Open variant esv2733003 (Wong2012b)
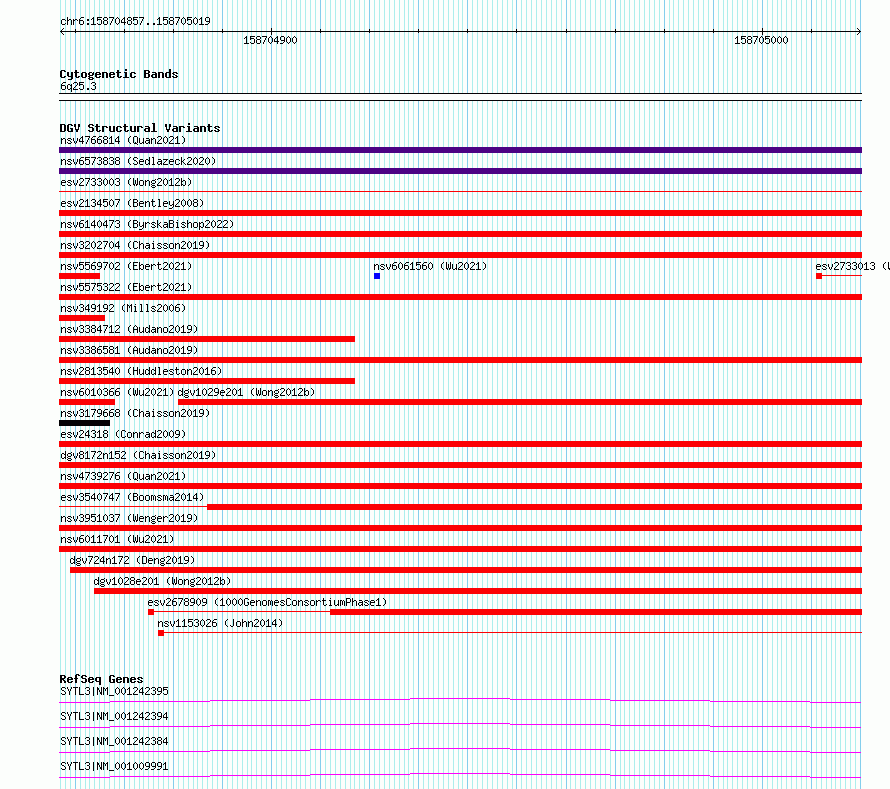This screenshot has height=789, width=890. point(126,182)
